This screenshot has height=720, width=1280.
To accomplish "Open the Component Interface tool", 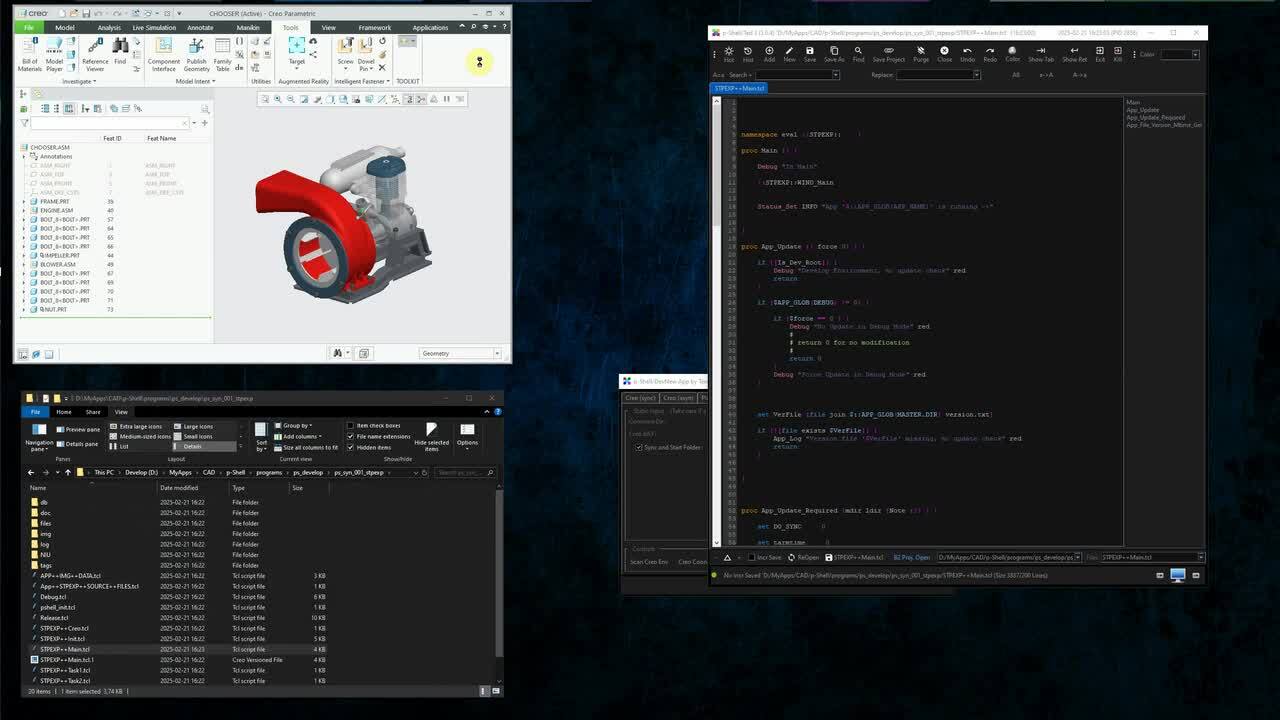I will [164, 54].
